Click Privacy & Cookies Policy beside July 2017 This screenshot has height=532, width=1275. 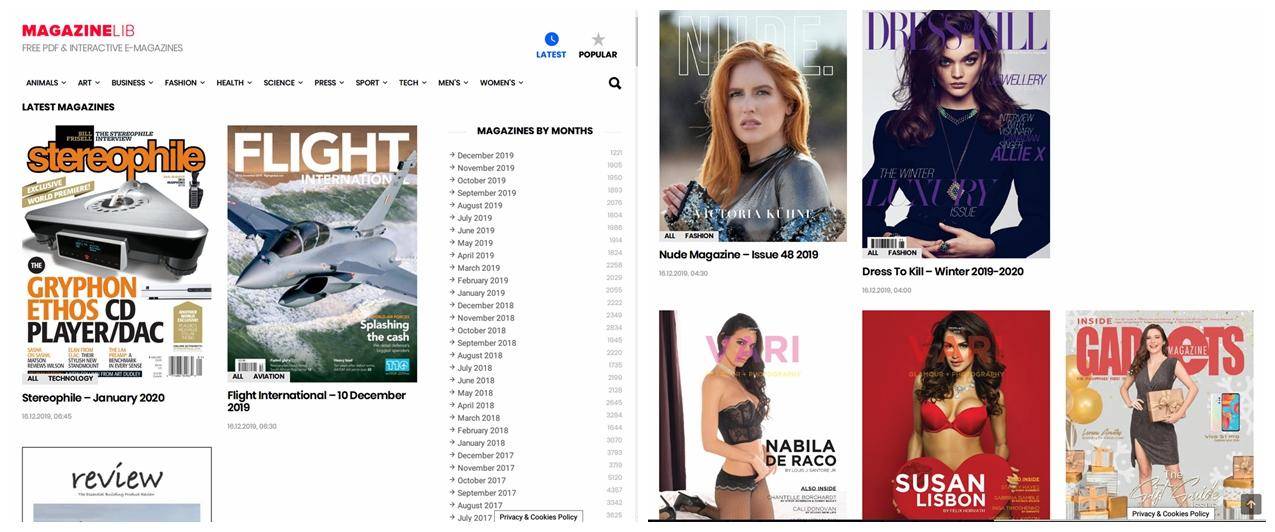(538, 517)
